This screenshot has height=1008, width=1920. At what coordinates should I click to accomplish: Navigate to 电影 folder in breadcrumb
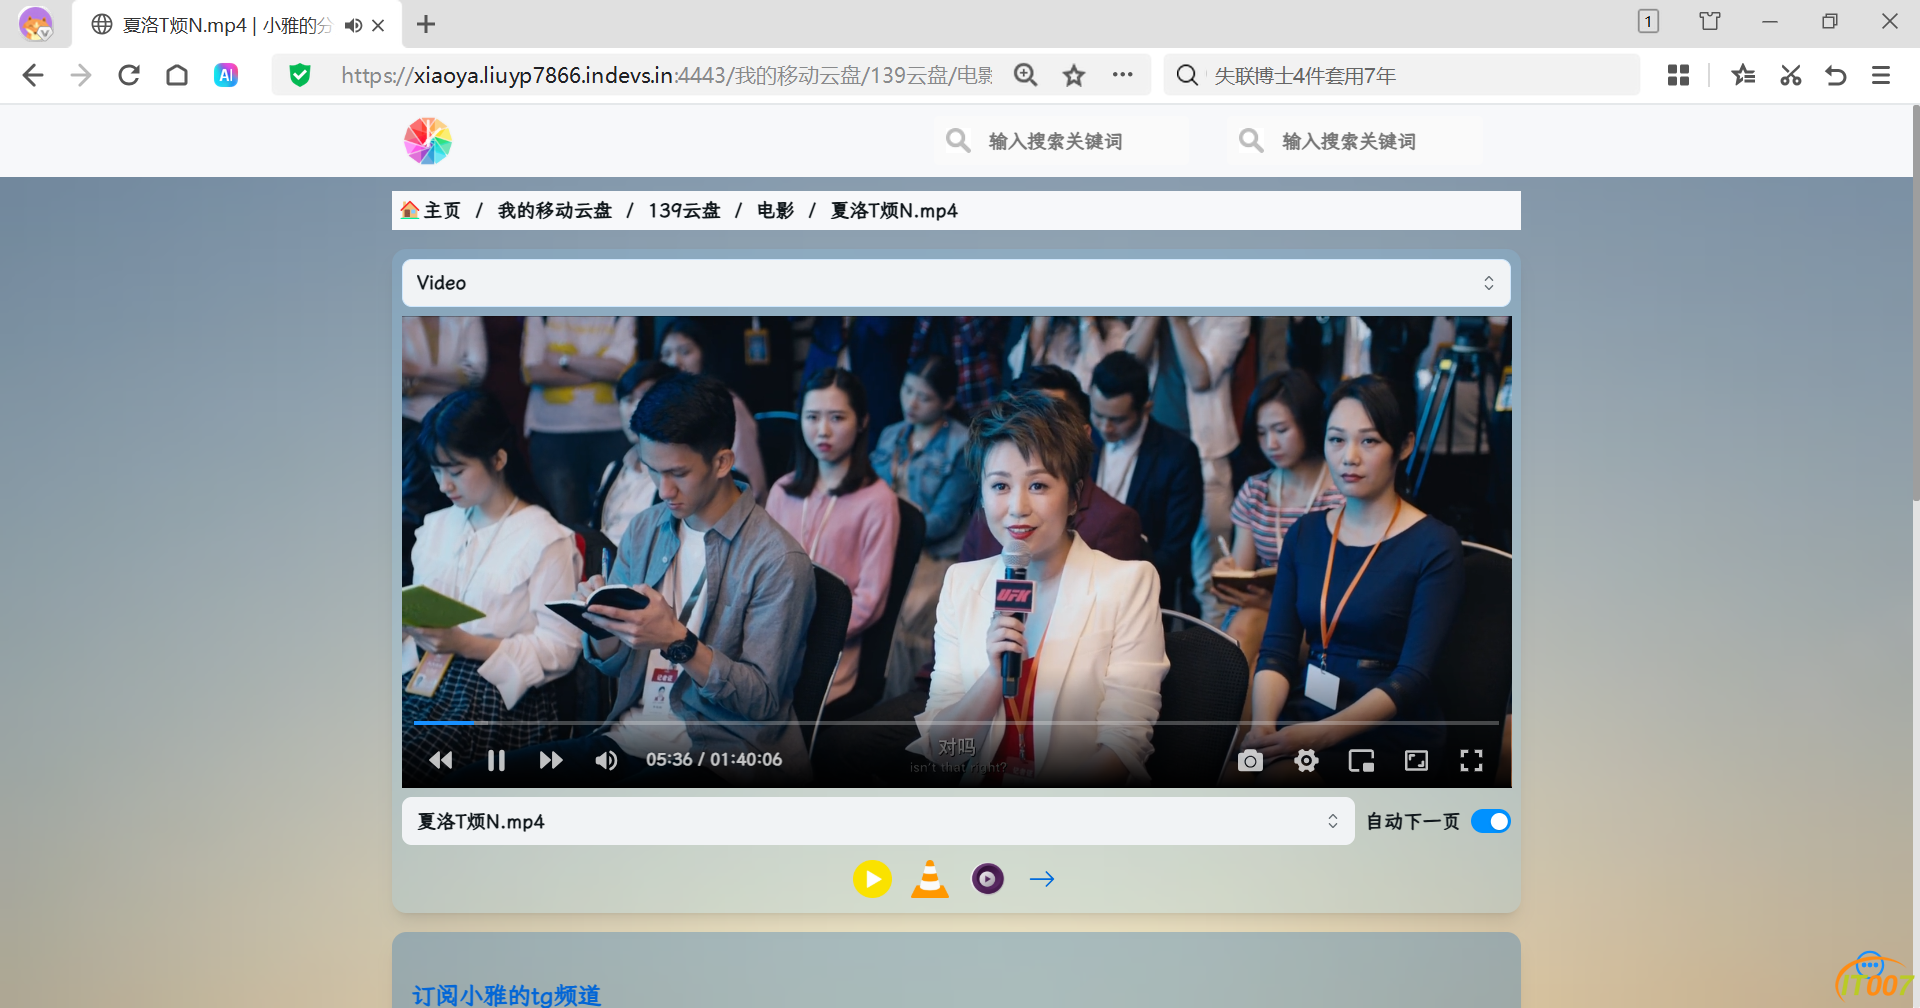pos(775,211)
